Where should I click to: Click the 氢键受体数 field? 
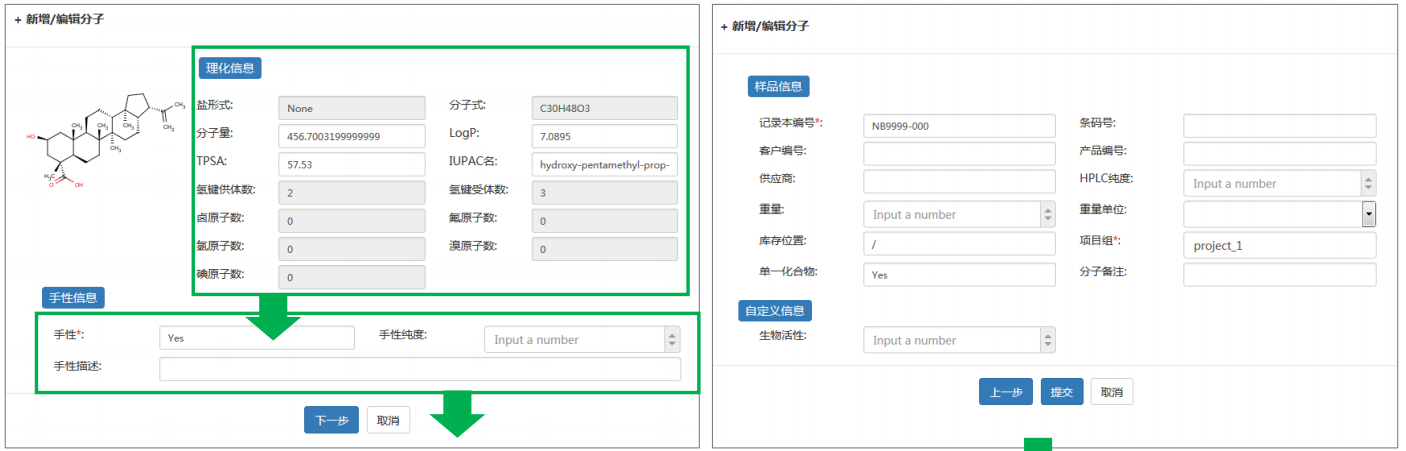tap(604, 192)
